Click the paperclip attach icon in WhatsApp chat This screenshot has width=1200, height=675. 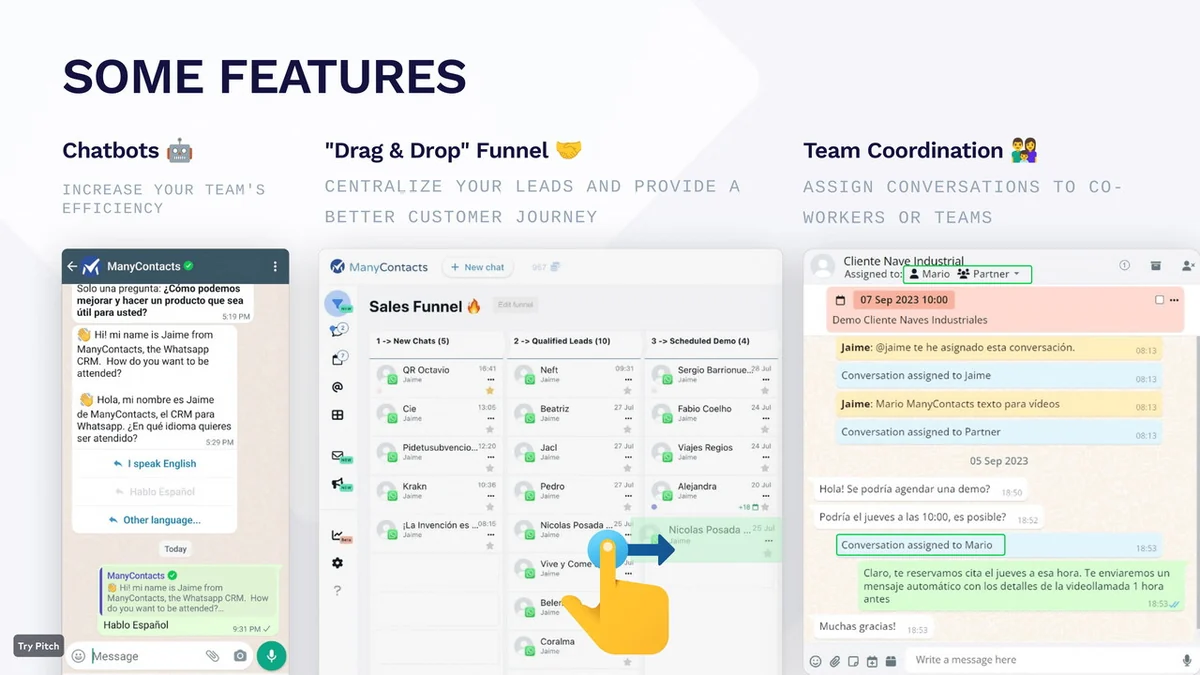(x=212, y=656)
